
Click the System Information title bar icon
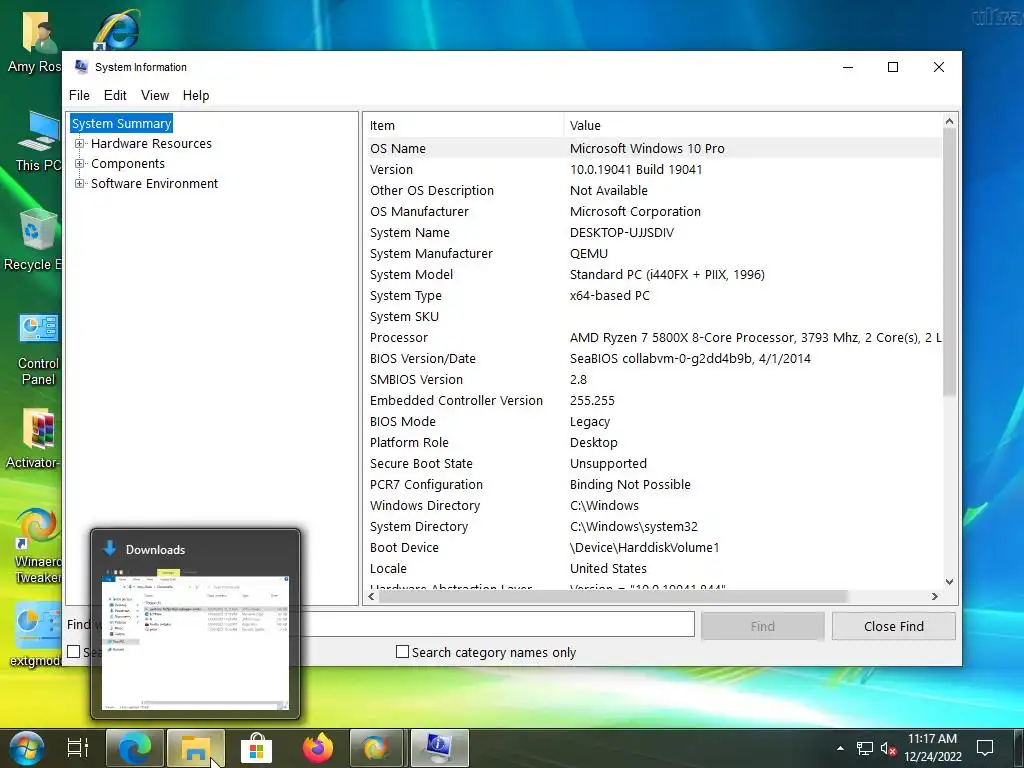tap(81, 67)
